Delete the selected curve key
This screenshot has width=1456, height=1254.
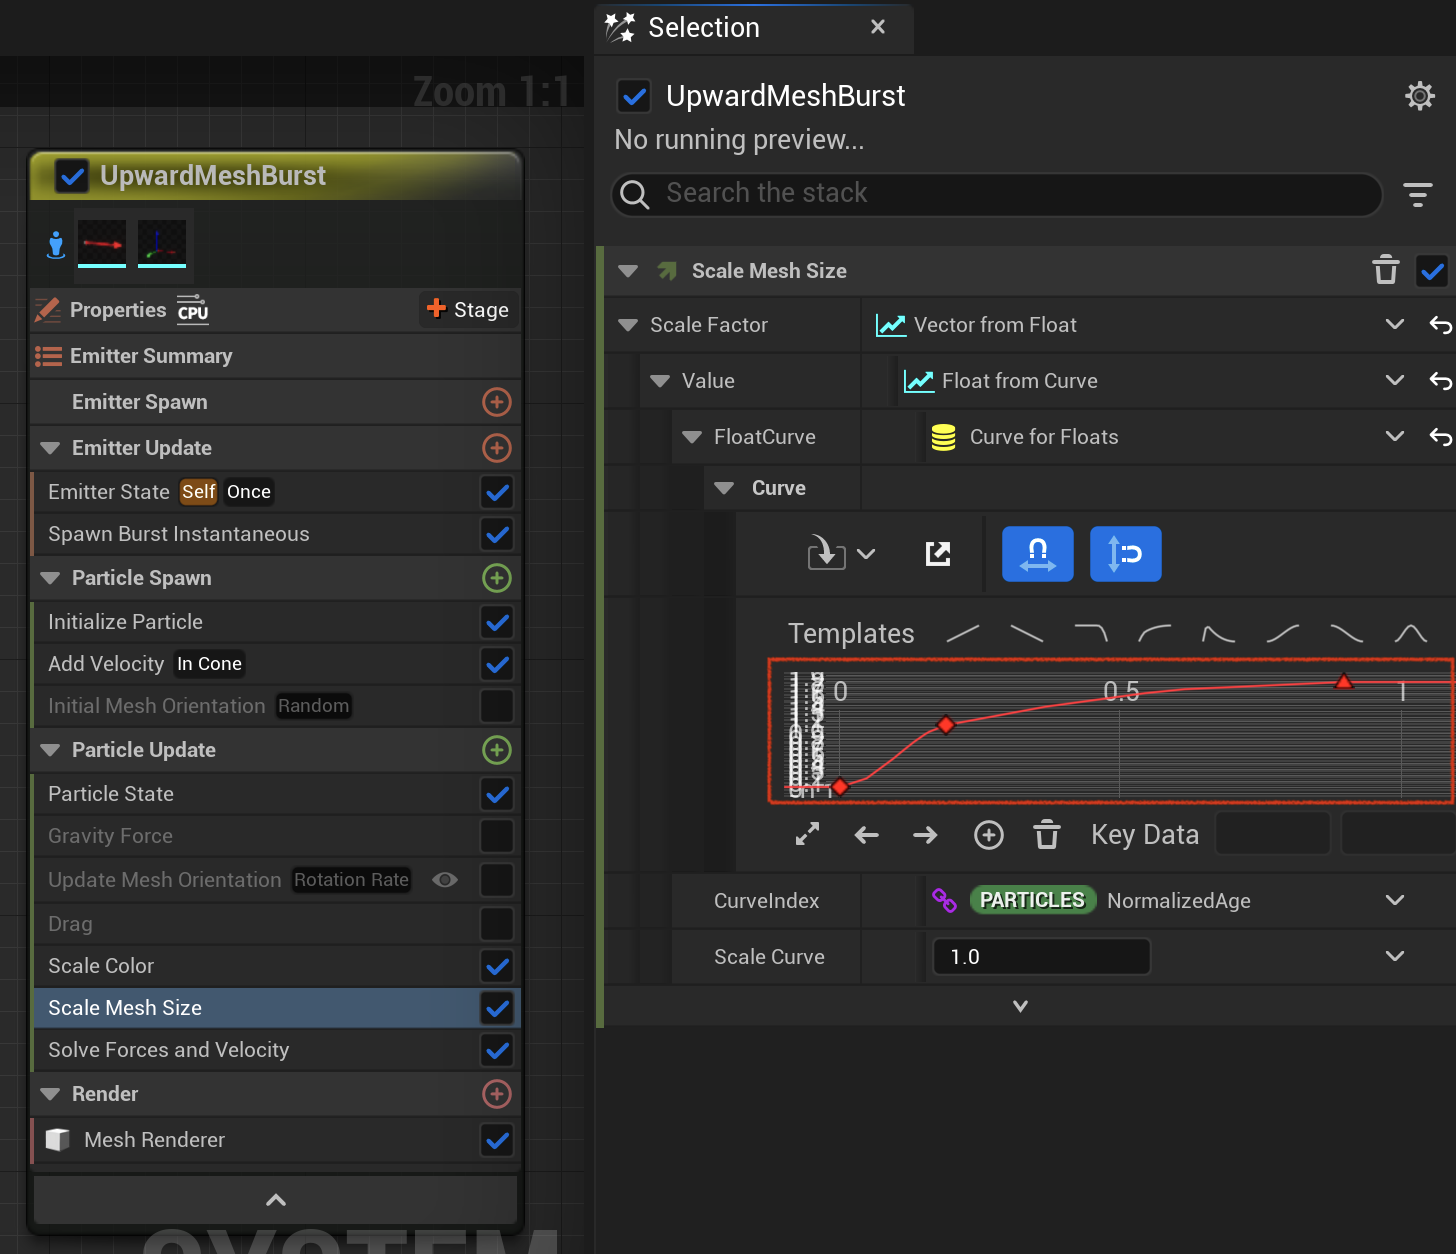(1047, 834)
